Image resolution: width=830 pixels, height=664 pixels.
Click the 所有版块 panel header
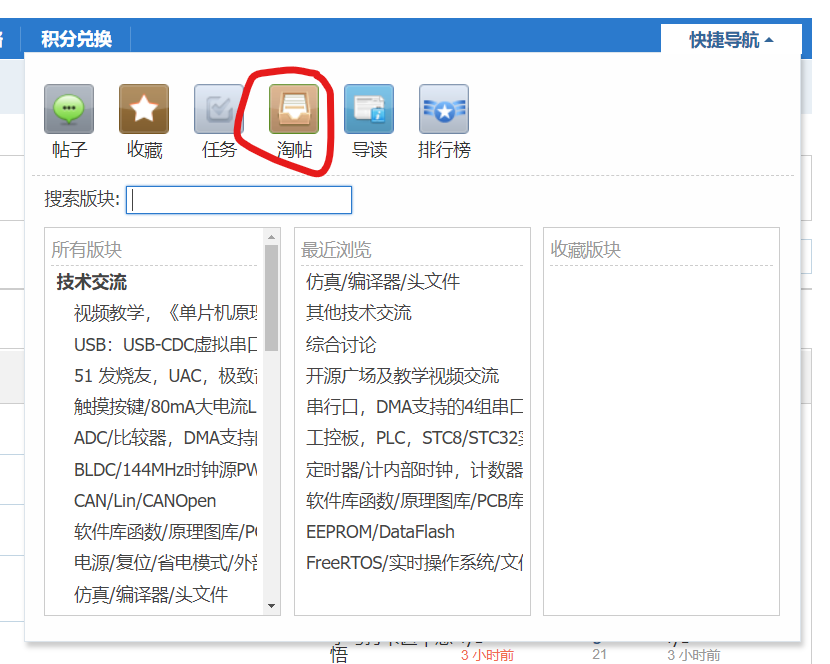click(87, 249)
